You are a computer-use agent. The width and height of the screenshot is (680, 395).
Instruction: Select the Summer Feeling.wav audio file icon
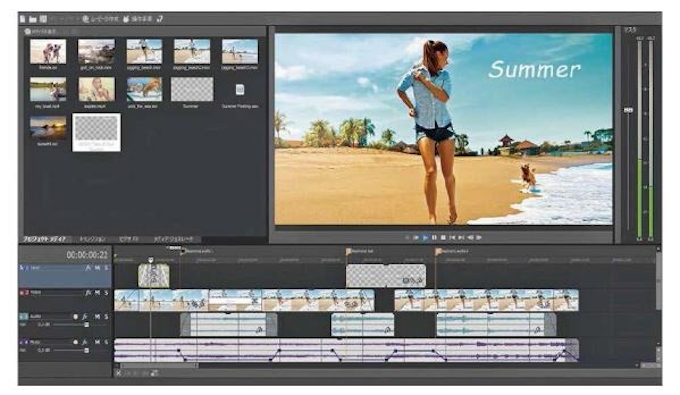click(x=240, y=90)
